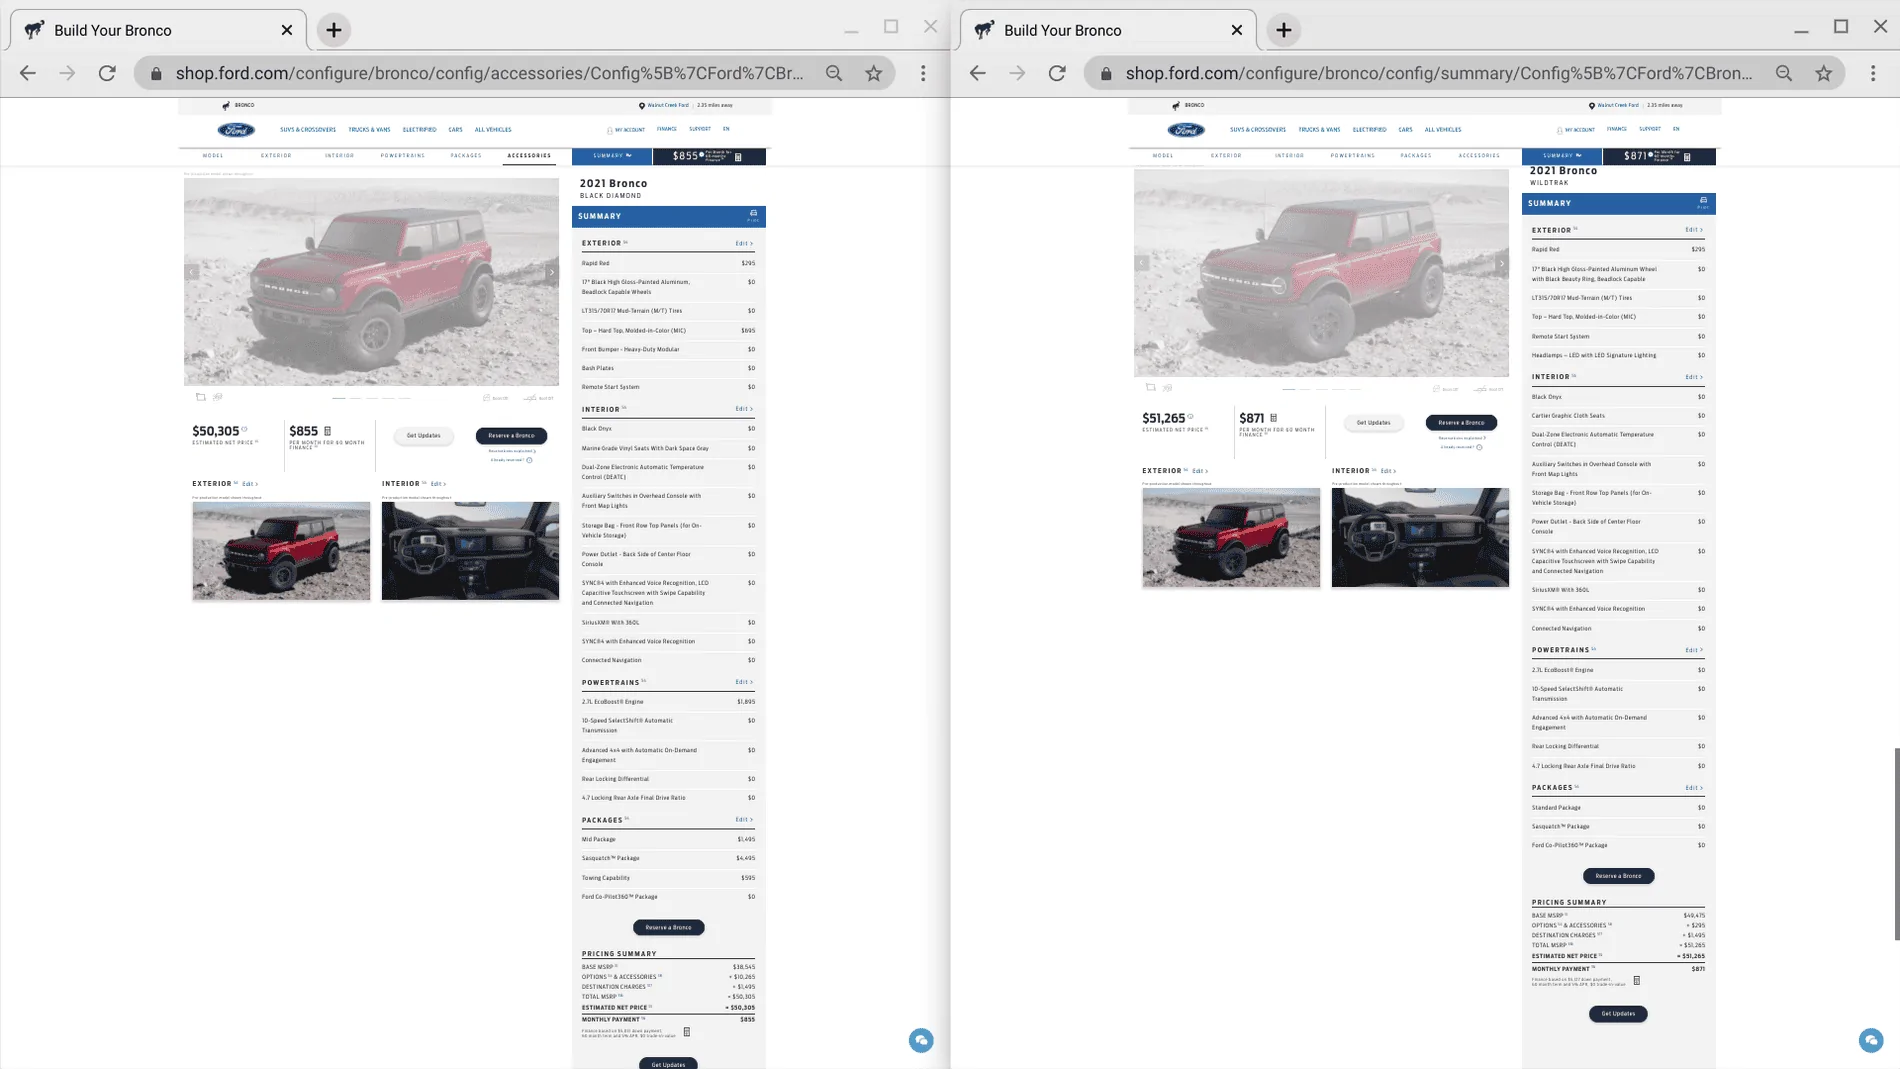Image resolution: width=1900 pixels, height=1069 pixels.
Task: Open the Chrome menu in the left window
Action: pos(923,73)
